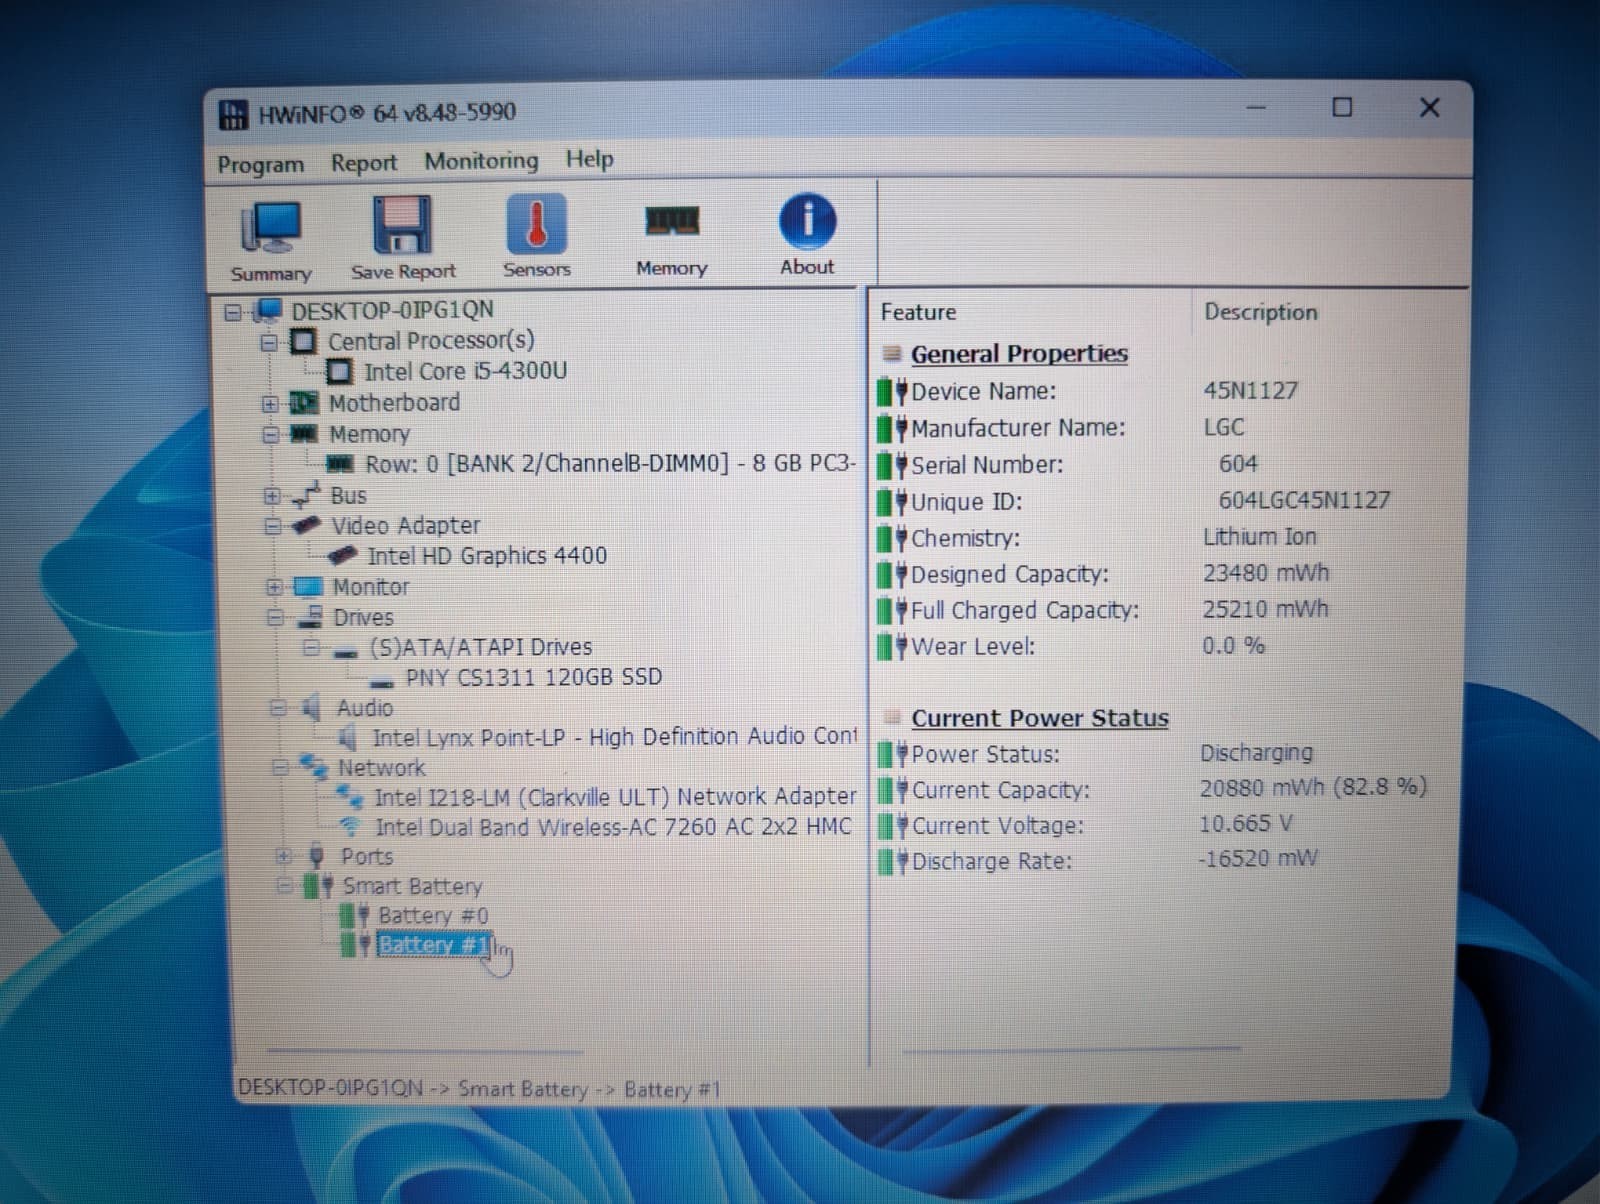This screenshot has width=1600, height=1204.
Task: Click the General Properties section heading
Action: (x=1019, y=354)
